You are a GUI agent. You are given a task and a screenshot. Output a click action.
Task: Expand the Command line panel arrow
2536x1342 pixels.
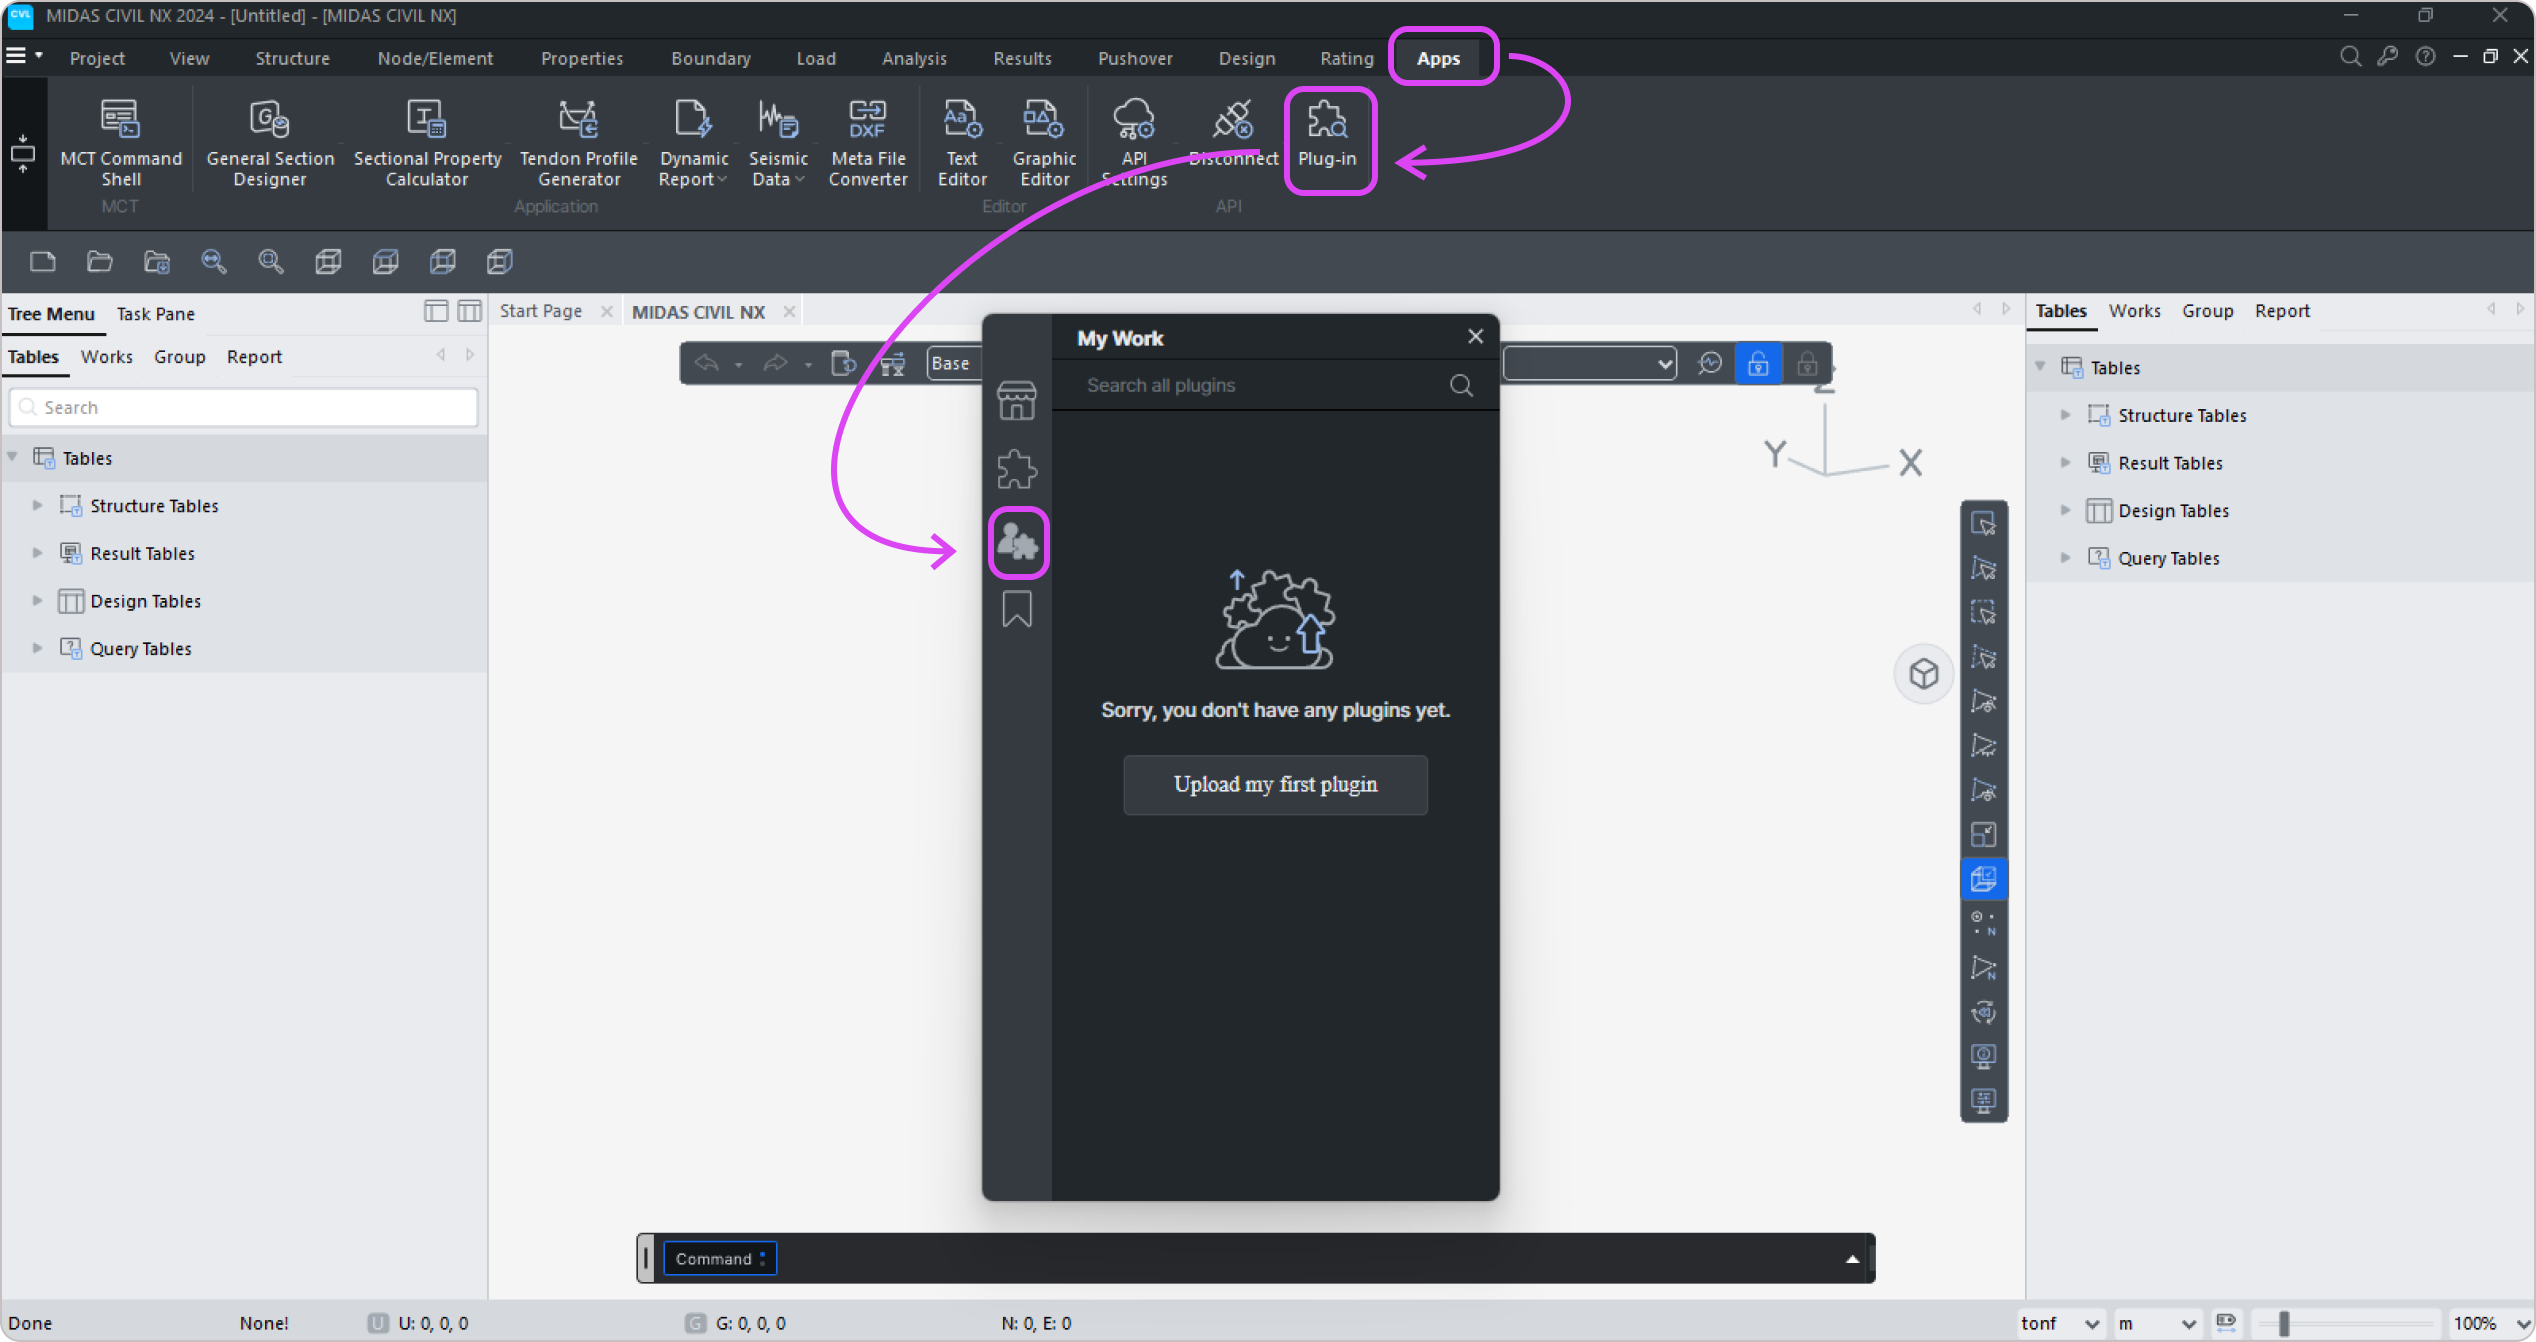point(1852,1260)
